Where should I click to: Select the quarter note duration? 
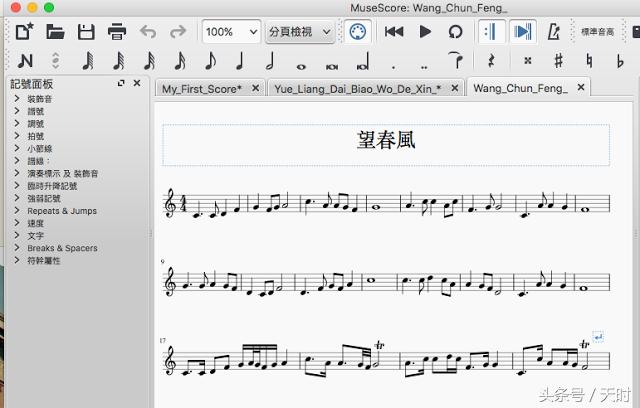240,61
